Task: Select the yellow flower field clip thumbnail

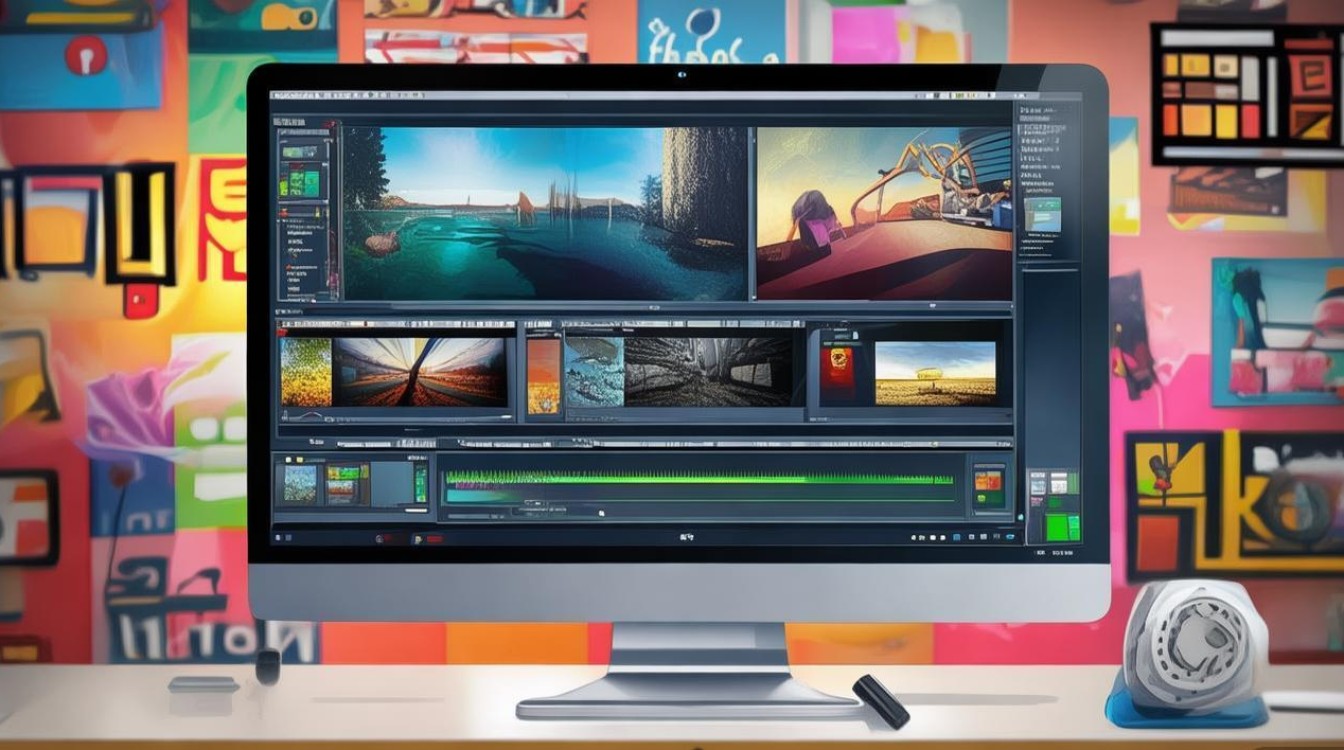Action: (x=306, y=371)
